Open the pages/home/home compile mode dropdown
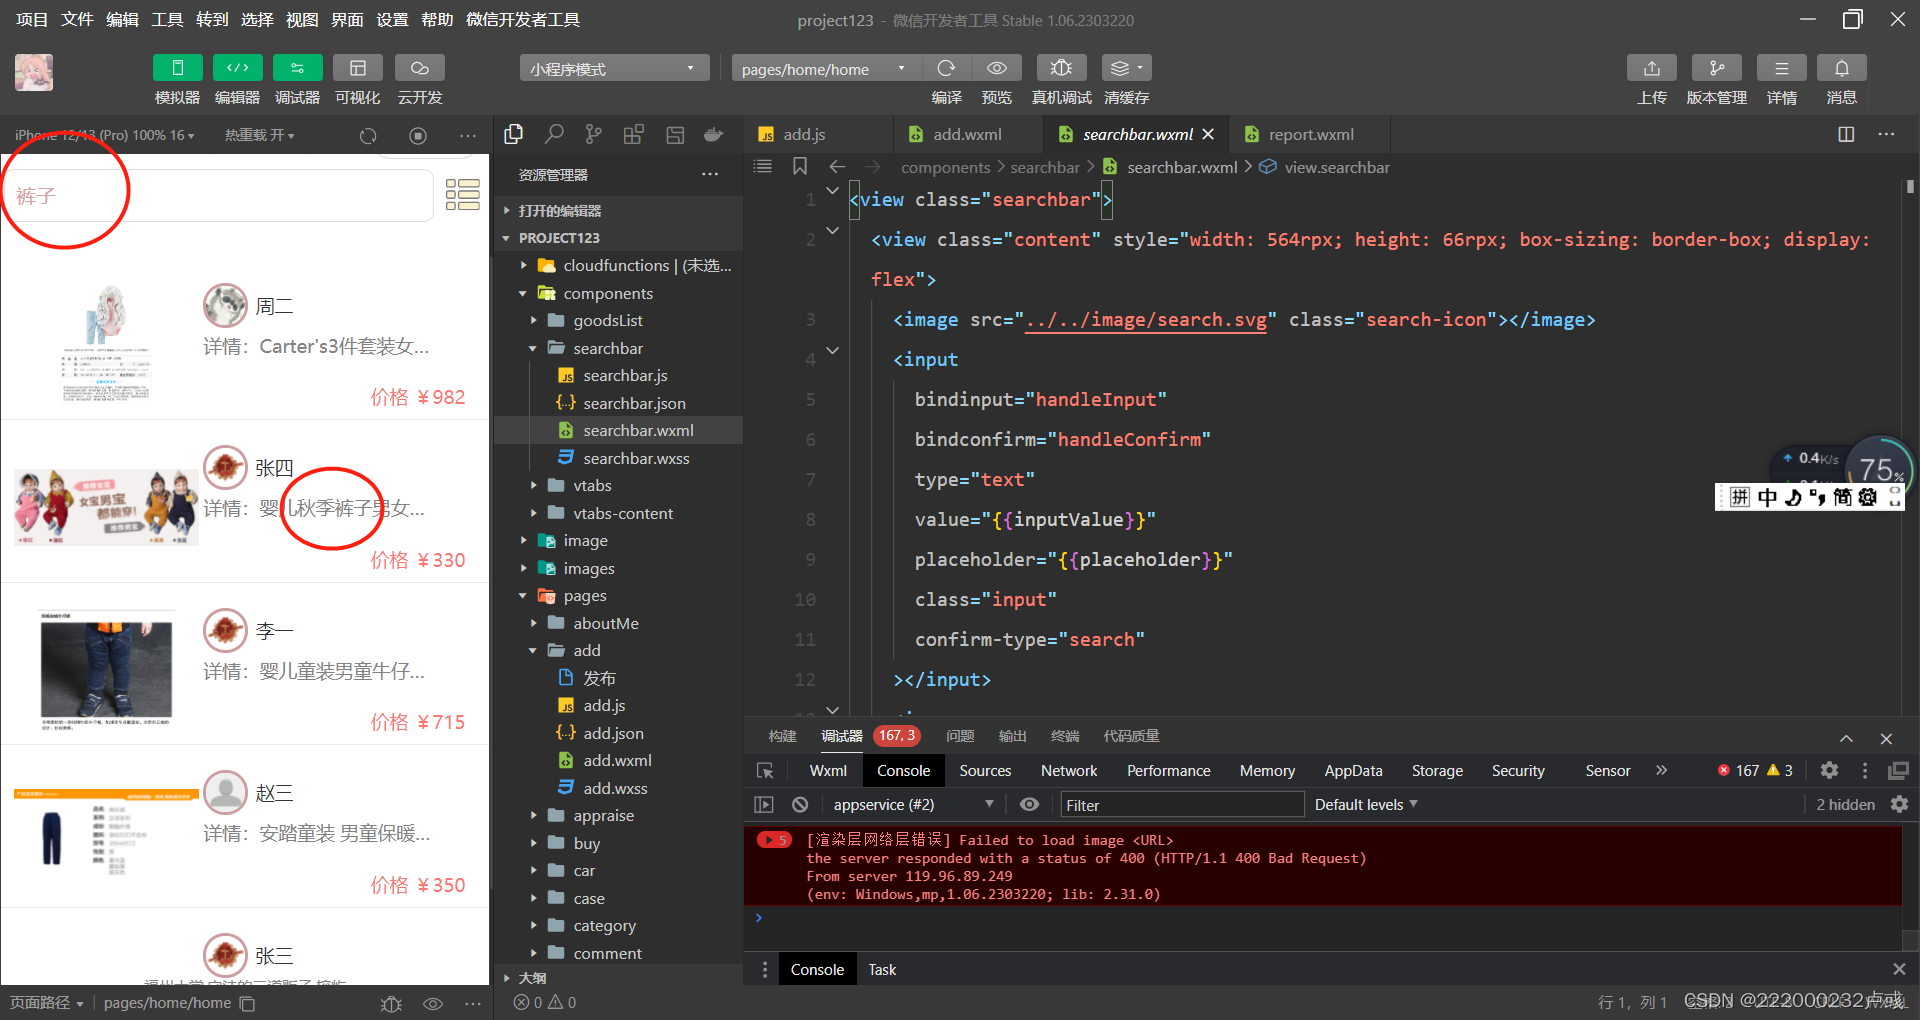The height and width of the screenshot is (1020, 1920). tap(826, 68)
